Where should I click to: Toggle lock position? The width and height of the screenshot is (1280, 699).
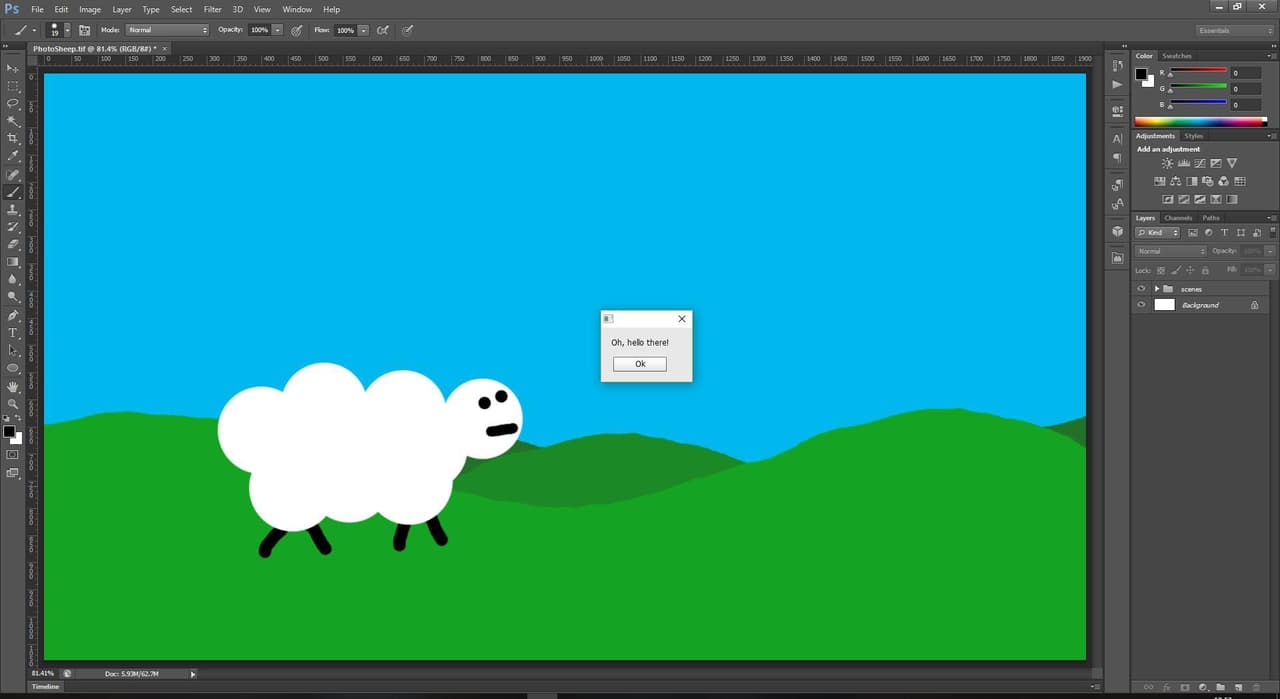pos(1190,270)
